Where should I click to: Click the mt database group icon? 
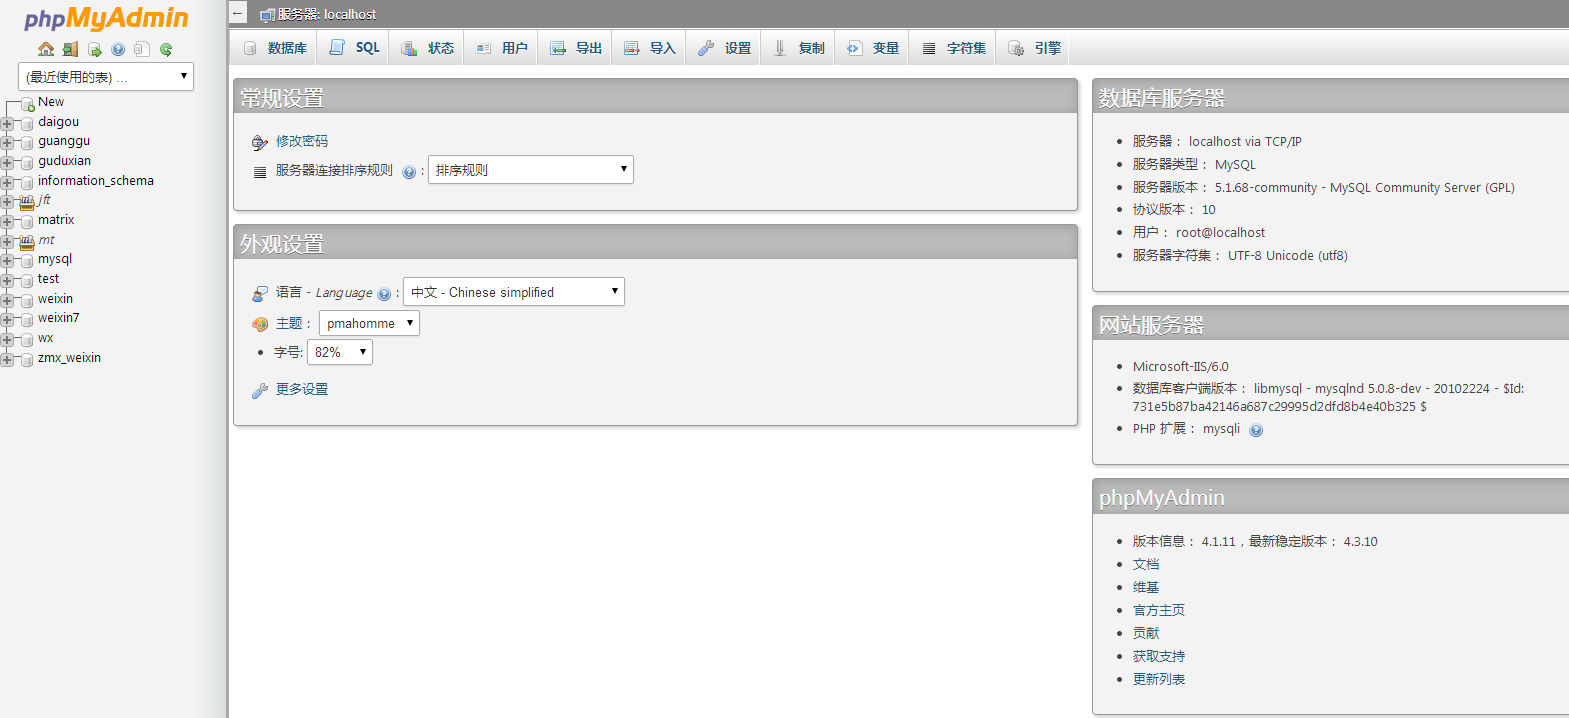tap(27, 241)
